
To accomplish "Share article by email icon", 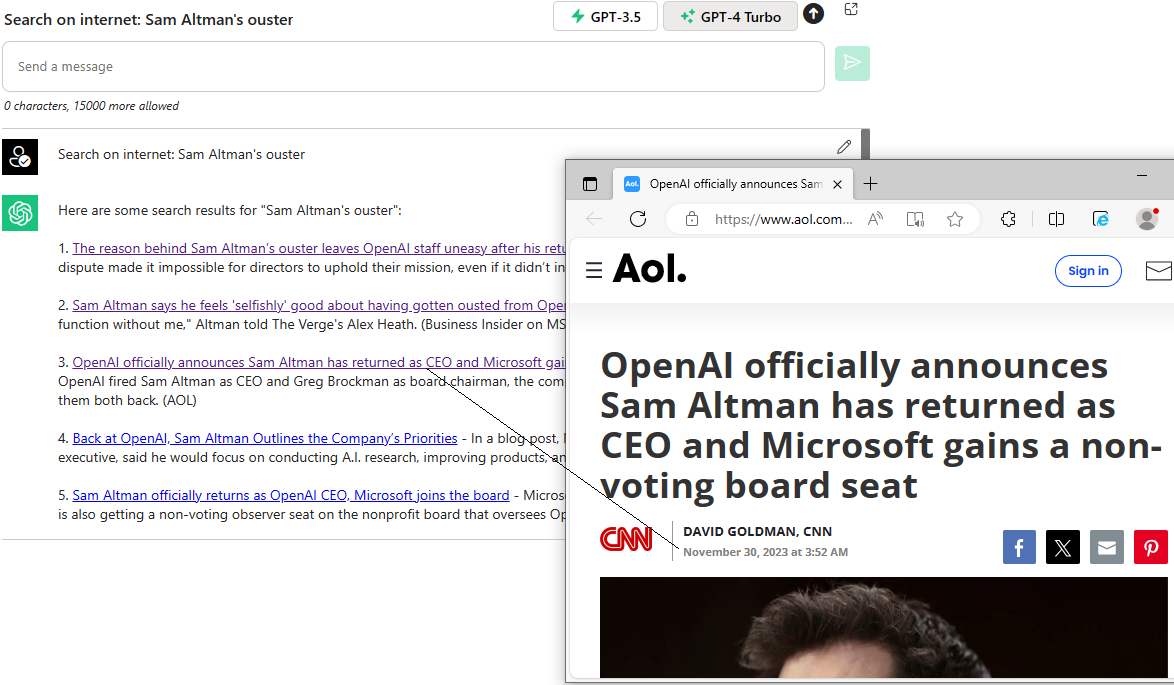I will pyautogui.click(x=1107, y=547).
